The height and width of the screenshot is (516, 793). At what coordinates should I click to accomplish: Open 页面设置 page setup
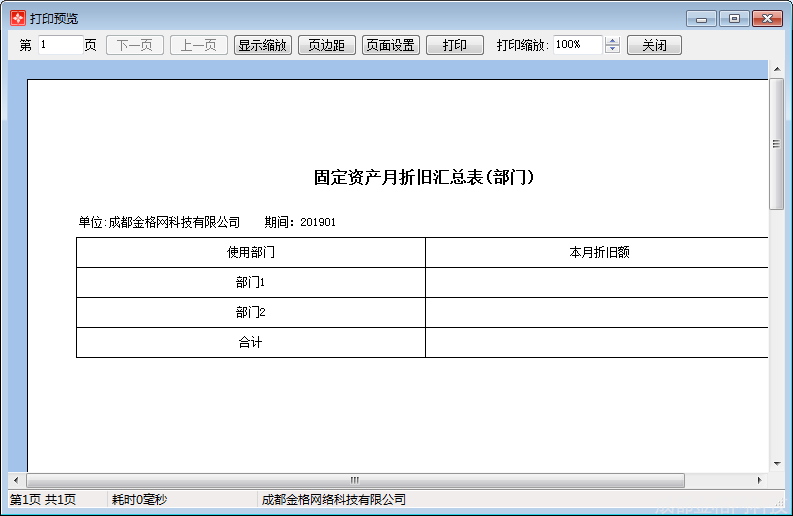pos(391,45)
